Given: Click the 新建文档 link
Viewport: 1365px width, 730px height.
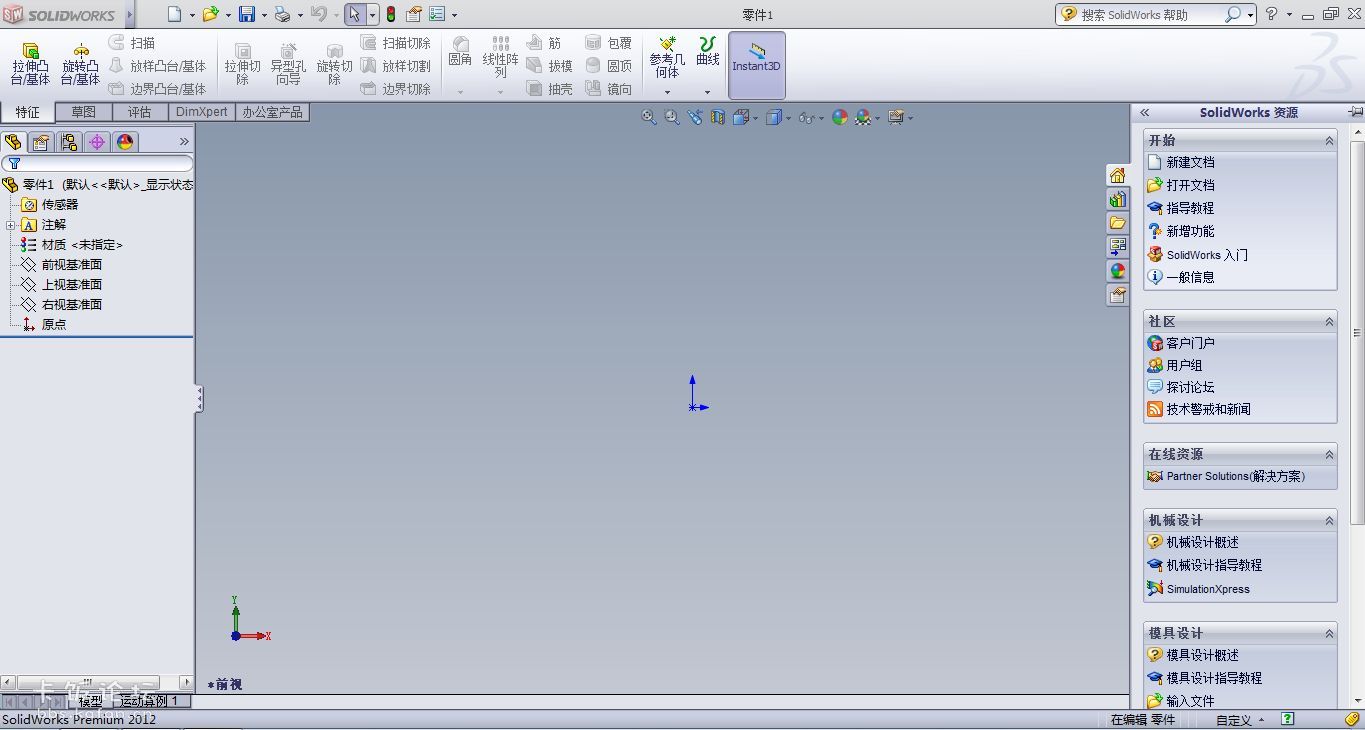Looking at the screenshot, I should point(1190,162).
